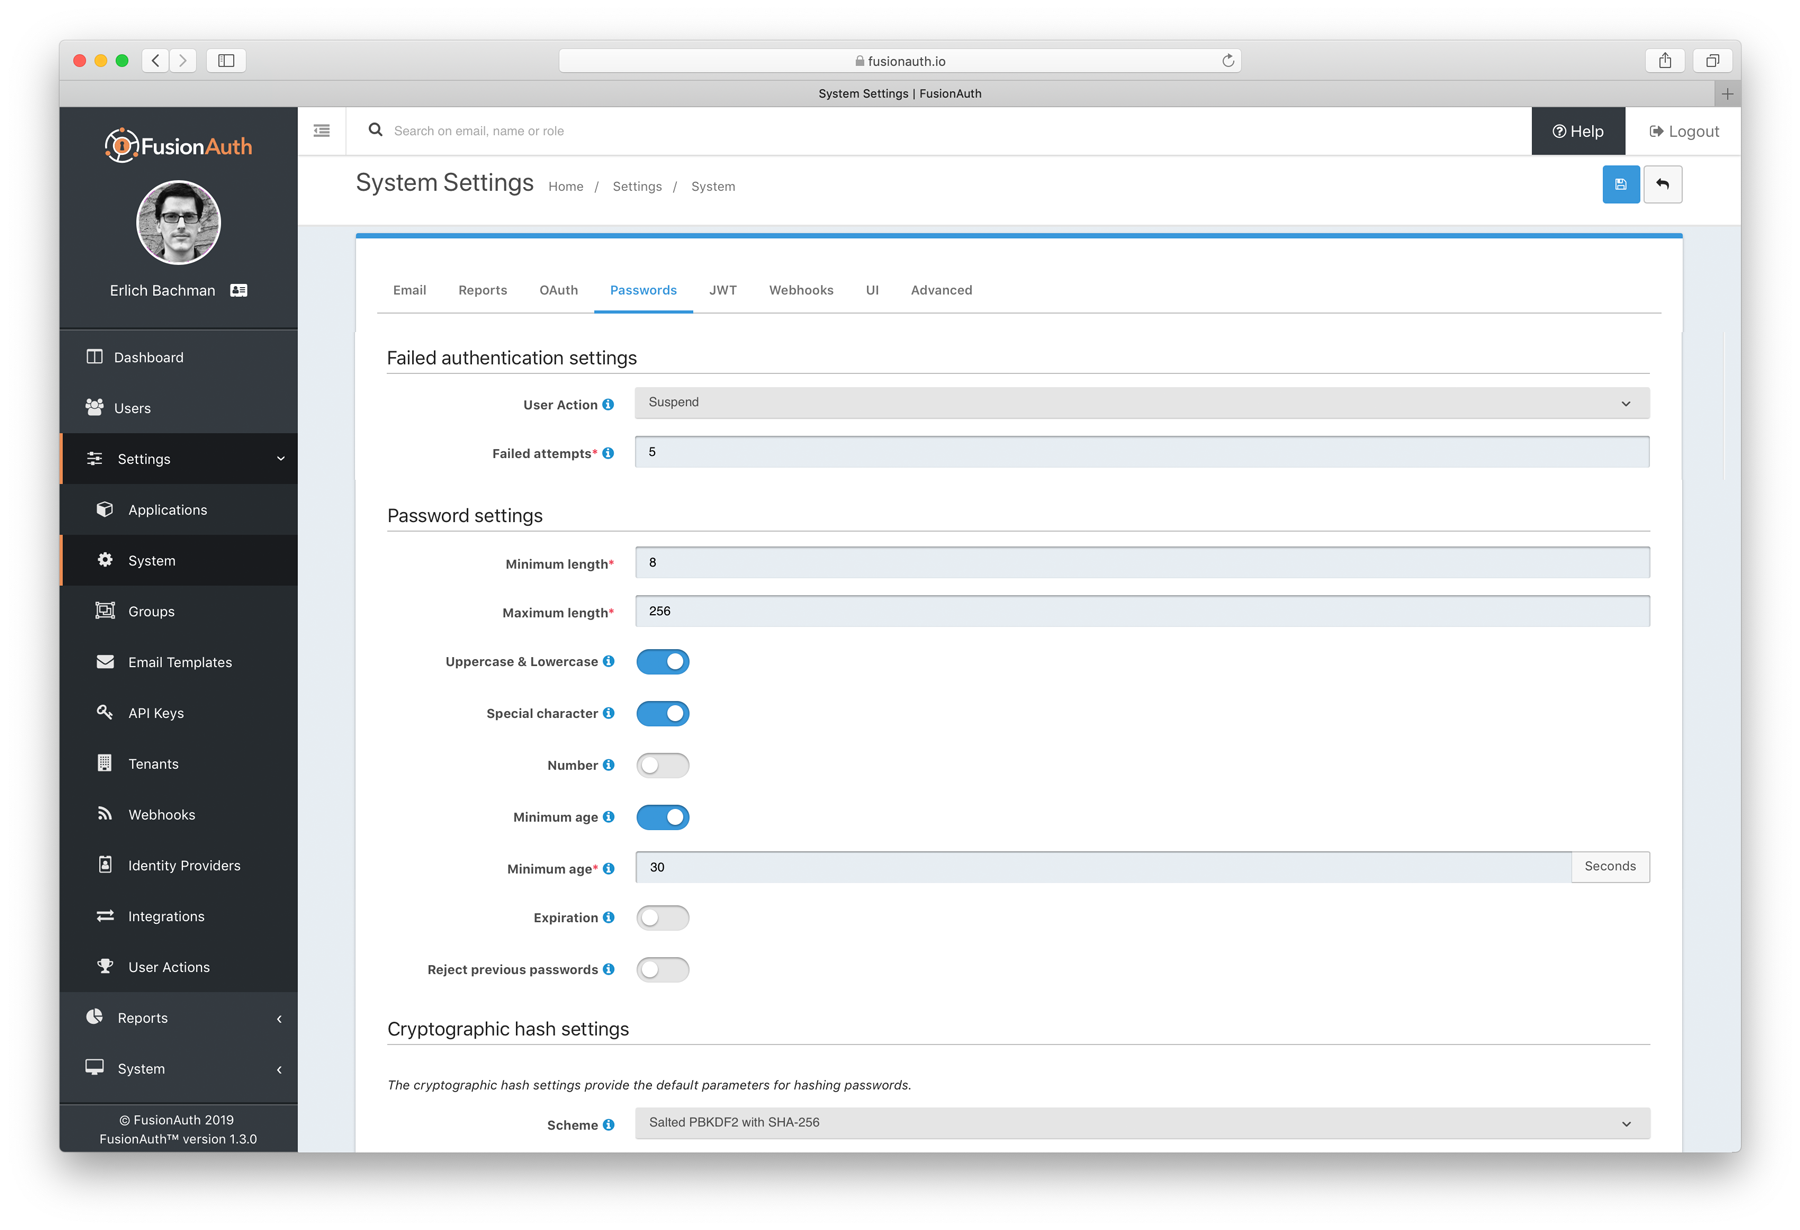1800x1230 pixels.
Task: Switch to the JWT tab
Action: 722,291
